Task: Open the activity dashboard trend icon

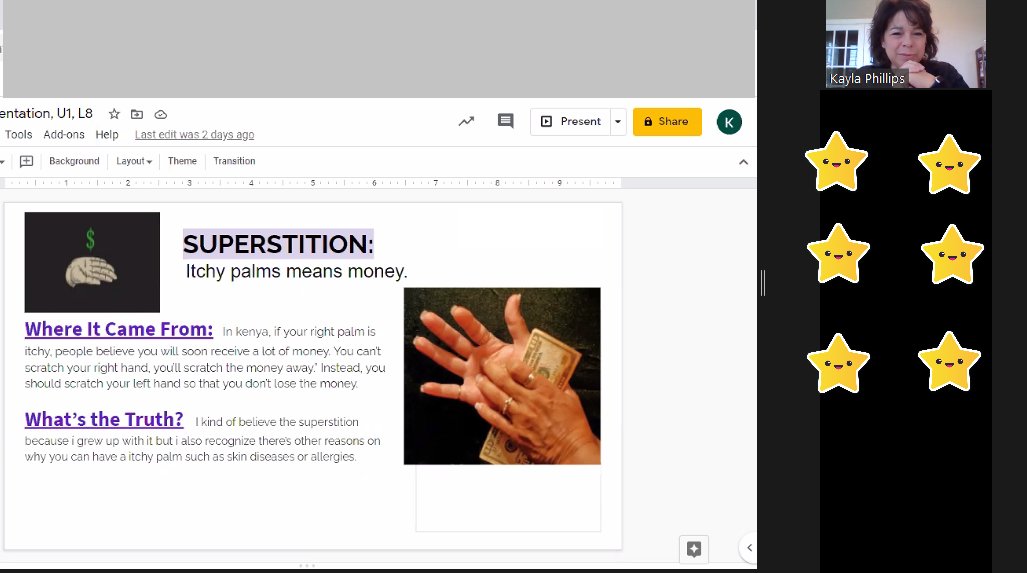Action: pos(466,121)
